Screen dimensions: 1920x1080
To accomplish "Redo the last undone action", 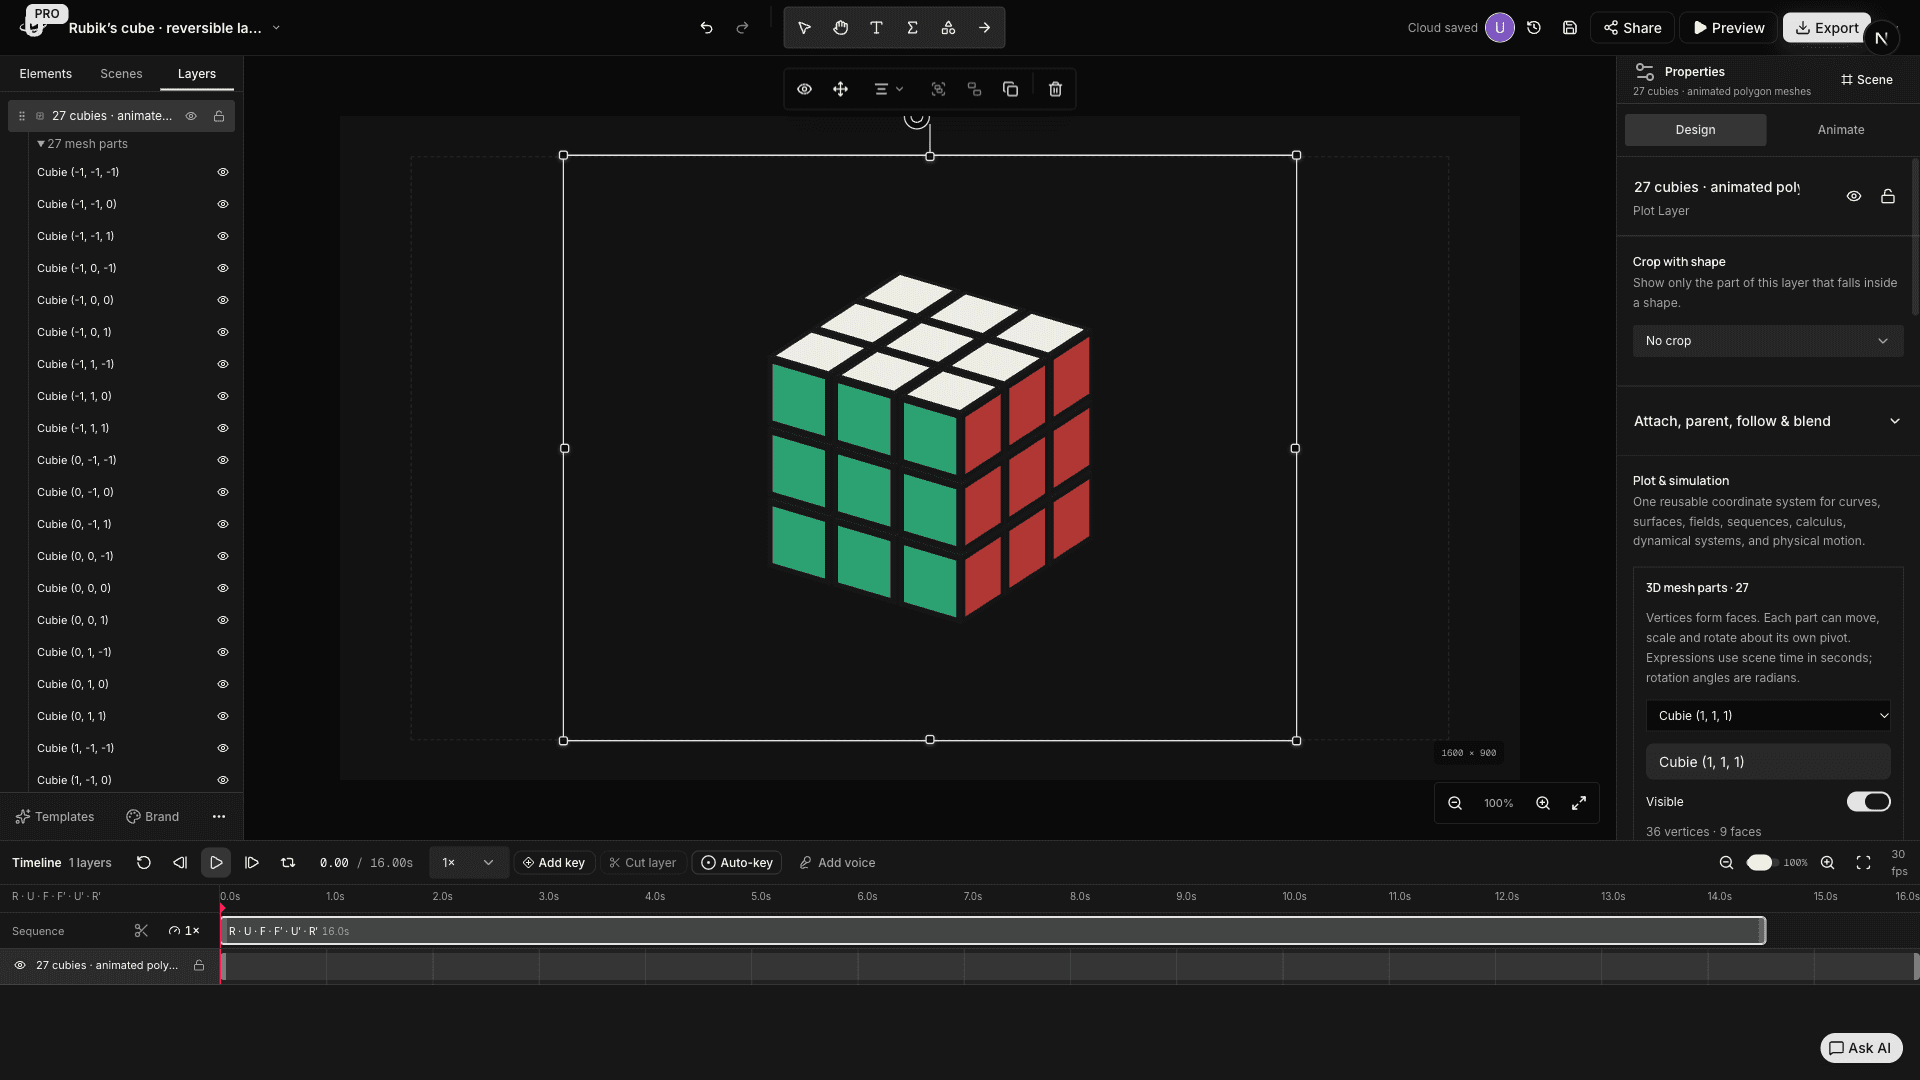I will [x=742, y=28].
